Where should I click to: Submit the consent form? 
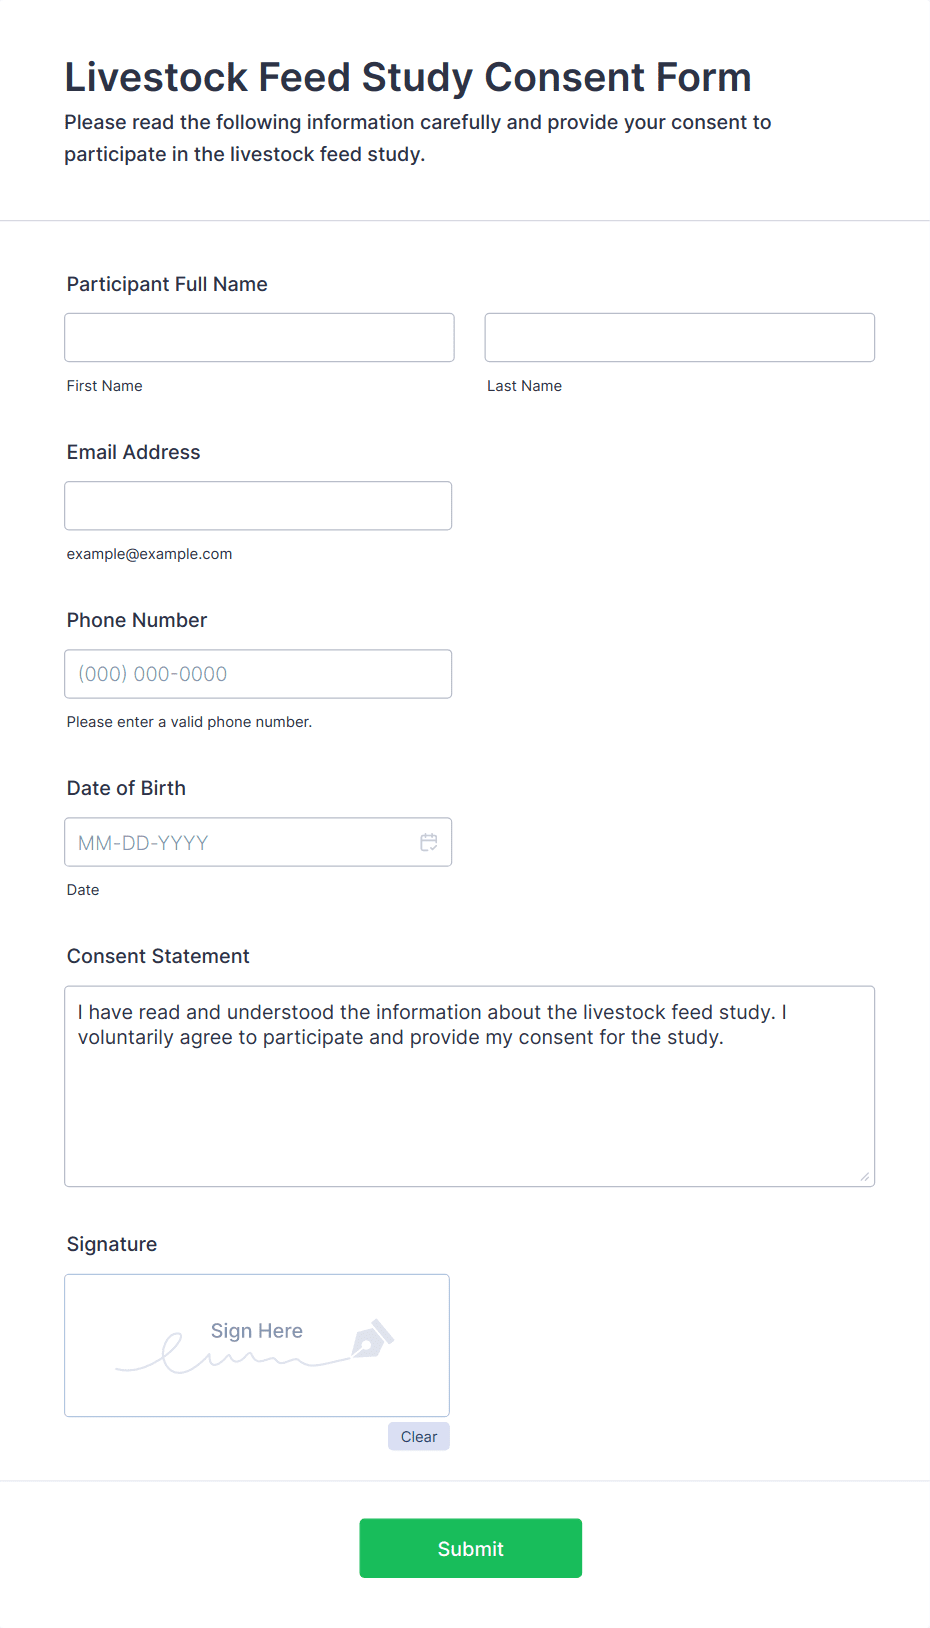coord(470,1548)
